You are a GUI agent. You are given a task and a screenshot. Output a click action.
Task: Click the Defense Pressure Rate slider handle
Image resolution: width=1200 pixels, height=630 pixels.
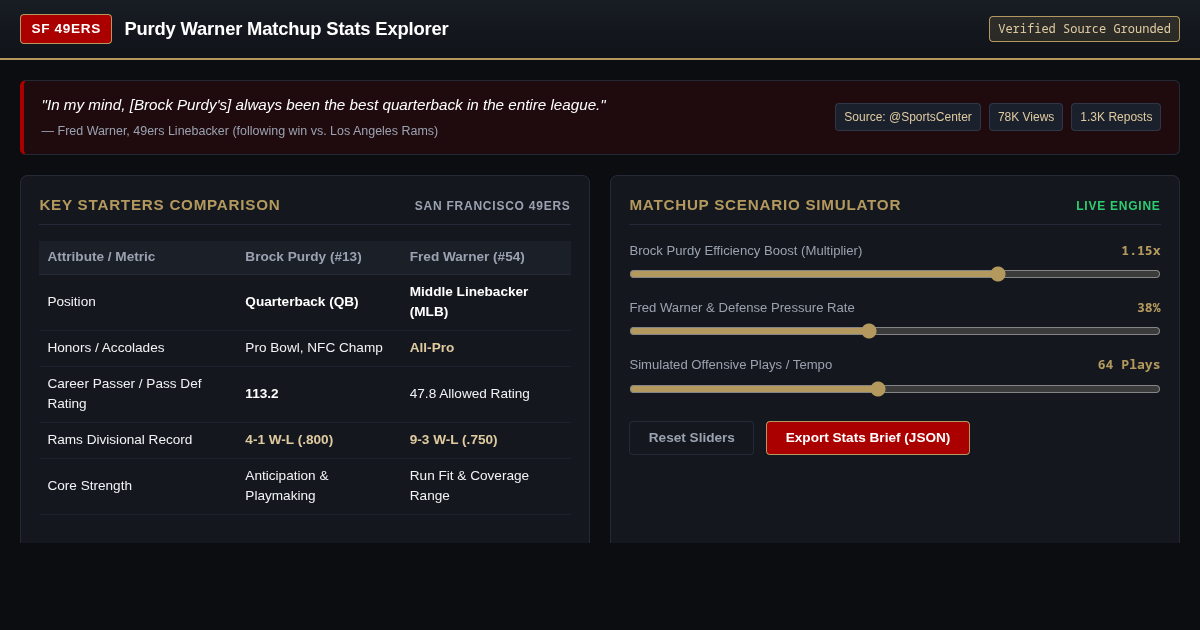tap(869, 331)
